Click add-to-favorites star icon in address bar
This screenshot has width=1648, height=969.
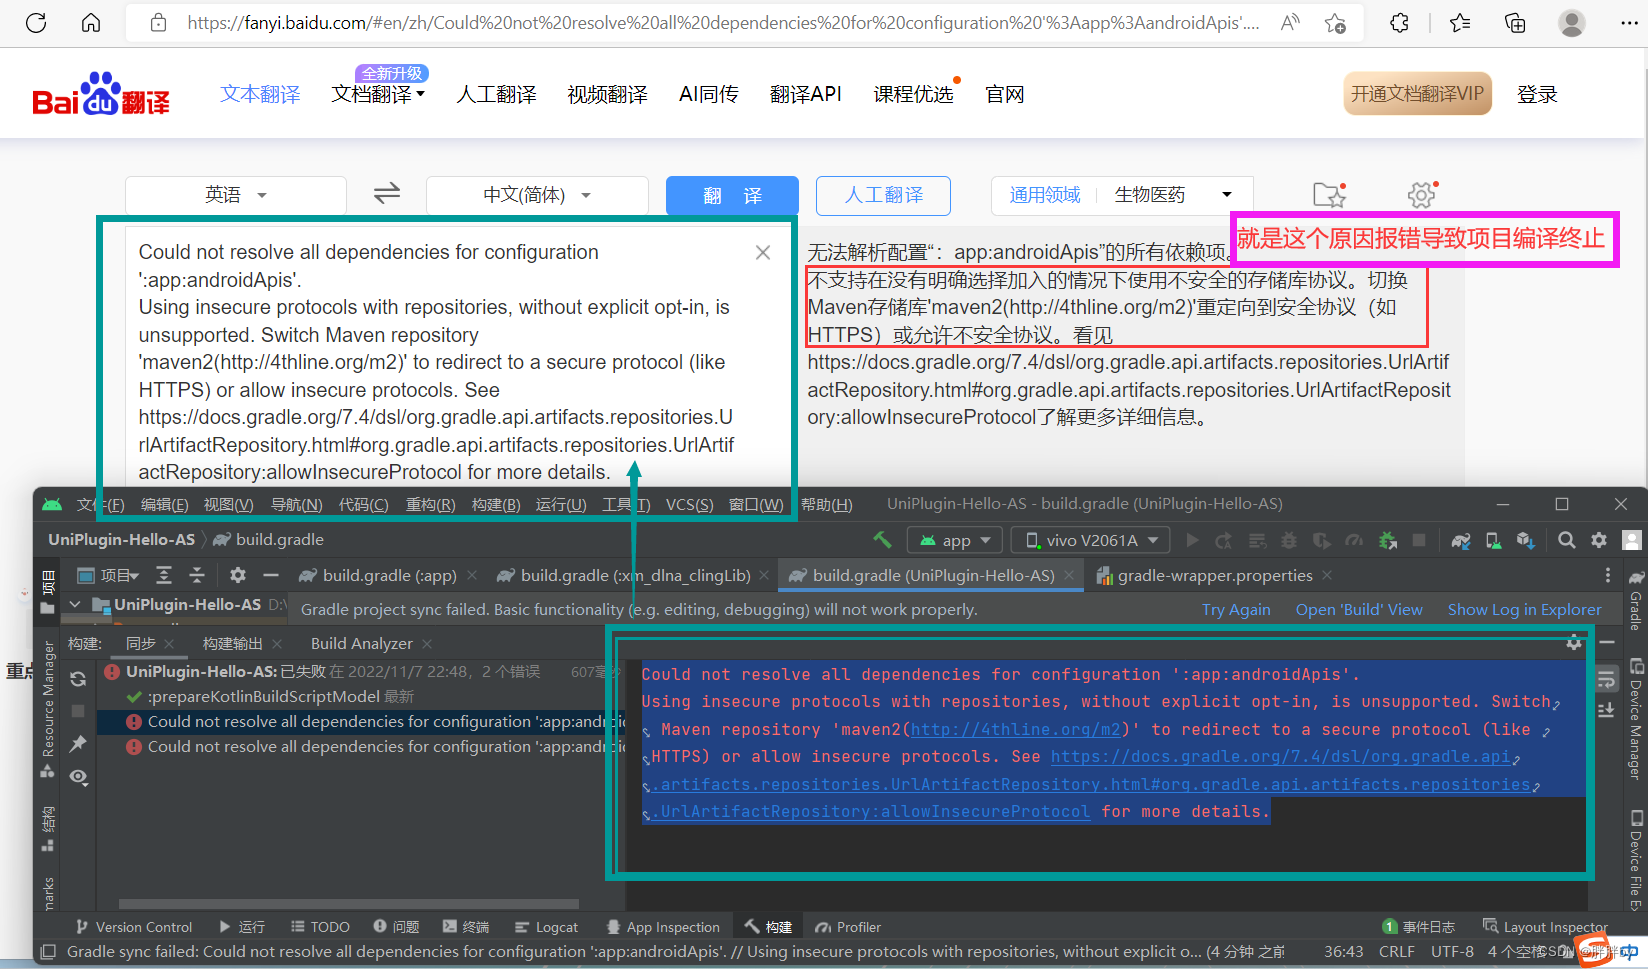coord(1335,23)
